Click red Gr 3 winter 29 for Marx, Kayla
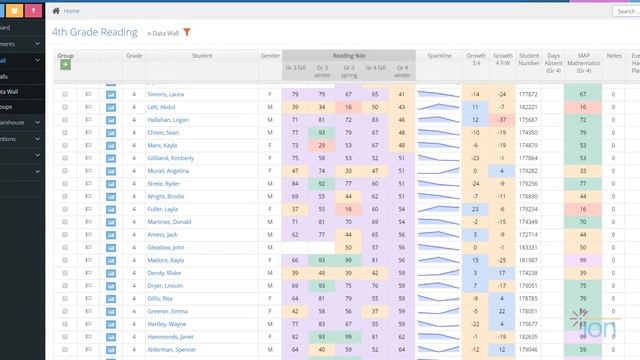The height and width of the screenshot is (360, 640). point(322,145)
